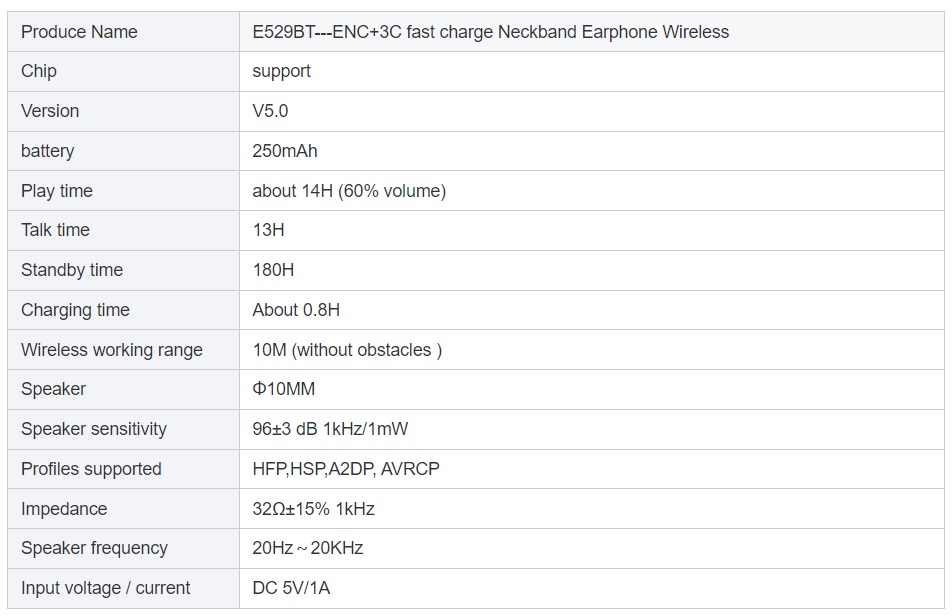Click the 'Wireless working range' label
The width and height of the screenshot is (952, 616).
112,350
